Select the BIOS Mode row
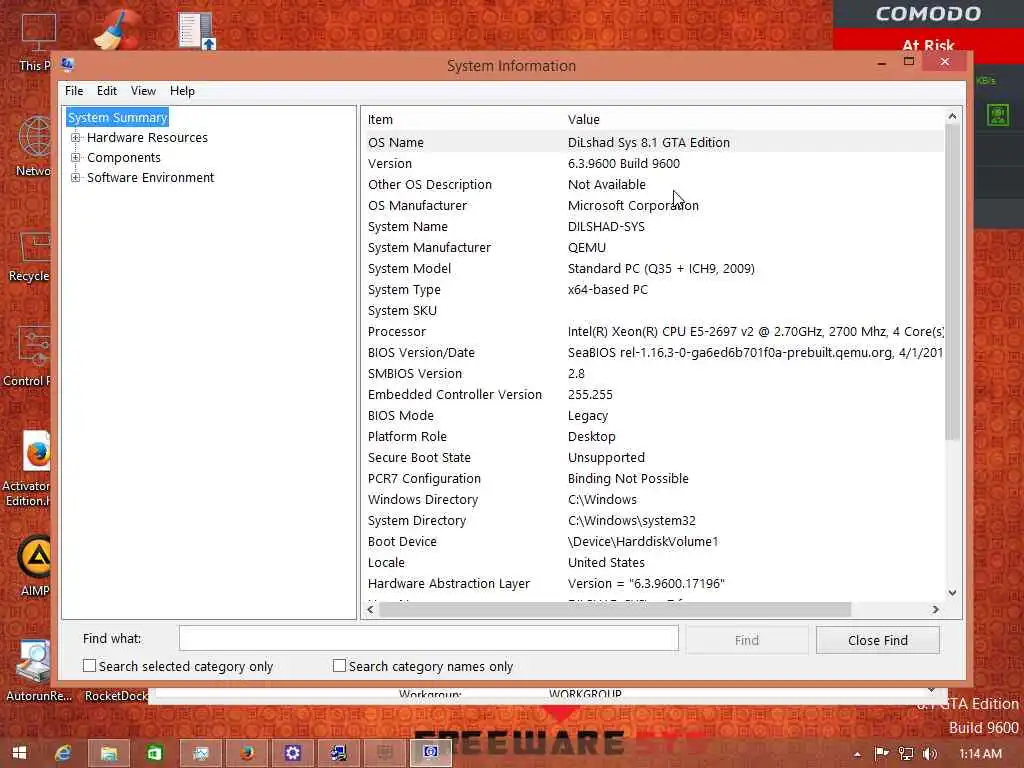This screenshot has height=768, width=1024. 653,415
